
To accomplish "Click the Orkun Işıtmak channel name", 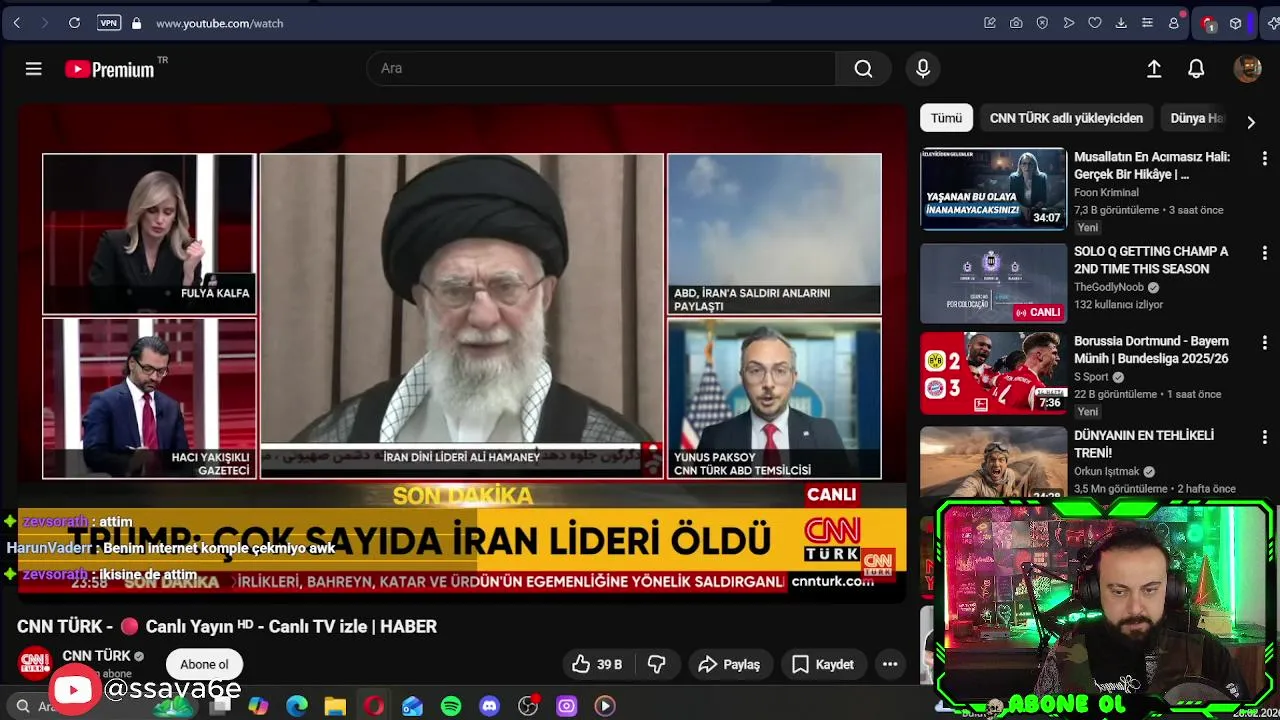I will pyautogui.click(x=1107, y=471).
